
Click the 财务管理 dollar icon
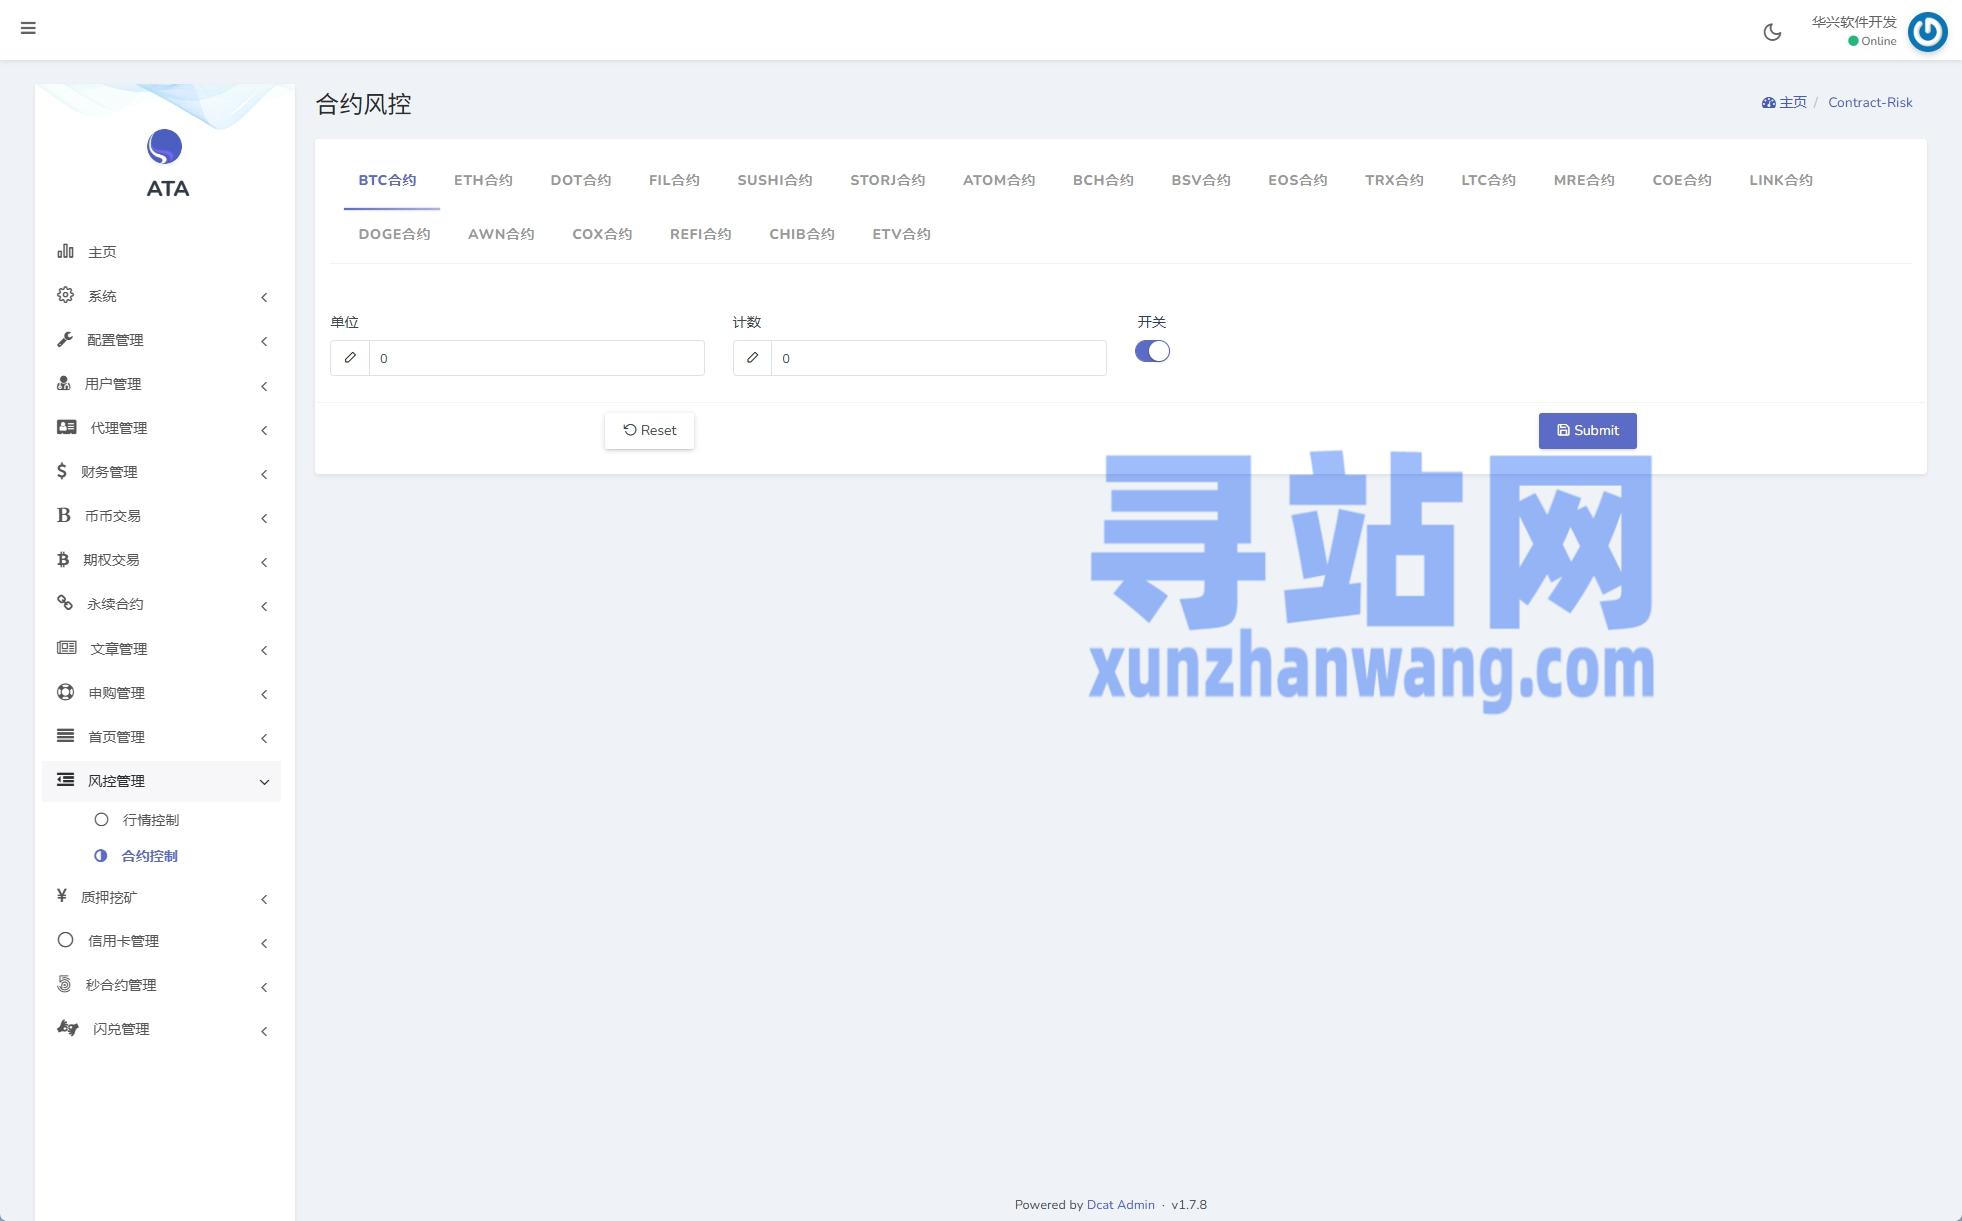pyautogui.click(x=62, y=471)
